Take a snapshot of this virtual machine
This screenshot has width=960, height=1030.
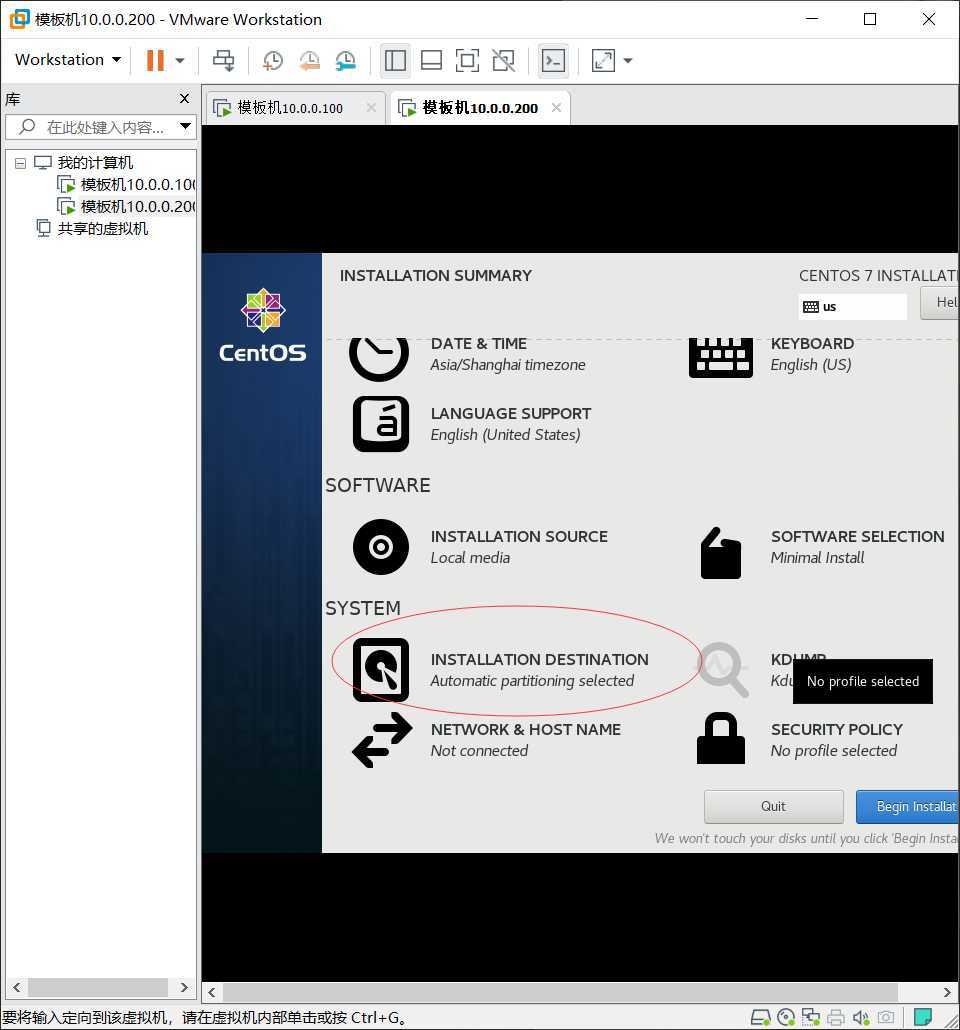[x=273, y=60]
